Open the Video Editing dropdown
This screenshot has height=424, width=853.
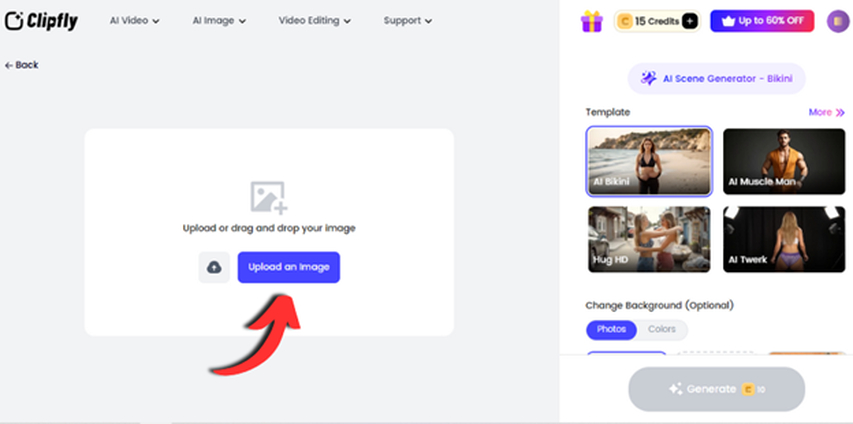(x=314, y=21)
